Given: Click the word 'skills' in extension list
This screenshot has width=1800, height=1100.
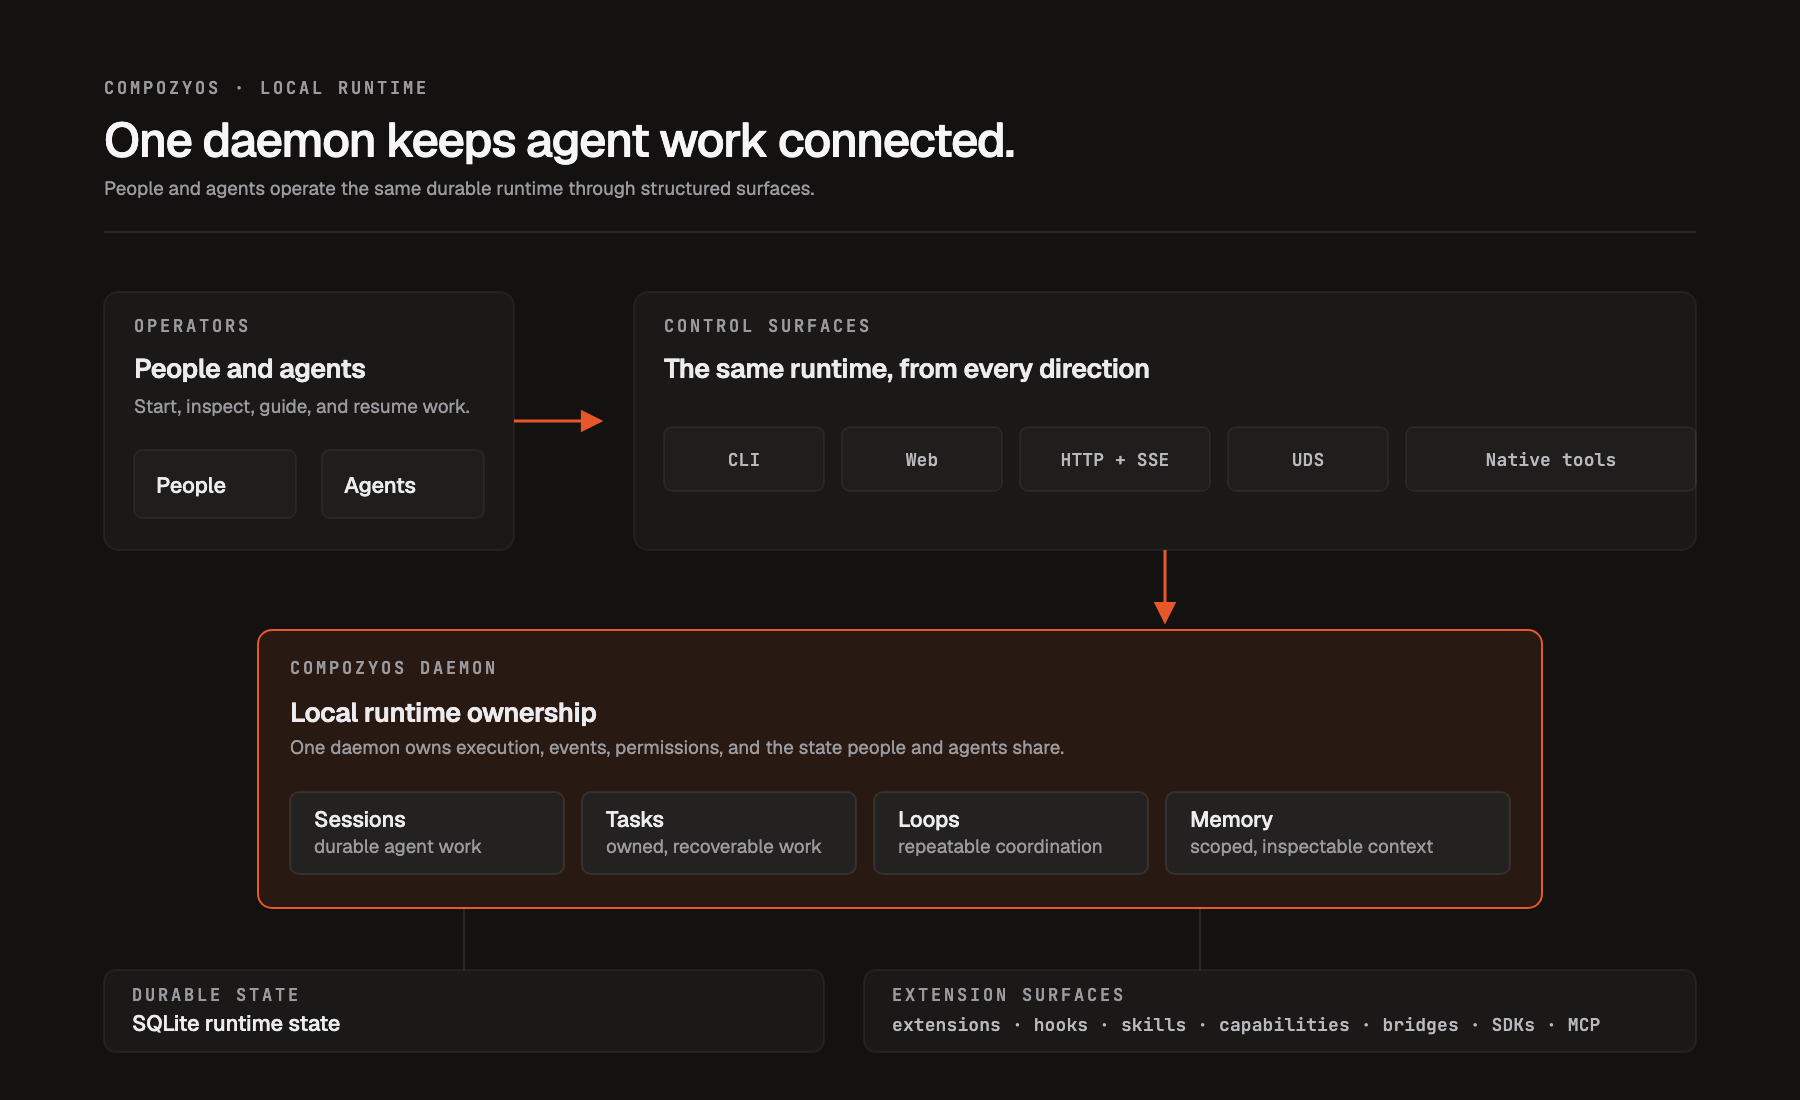Looking at the screenshot, I should pyautogui.click(x=1153, y=1025).
